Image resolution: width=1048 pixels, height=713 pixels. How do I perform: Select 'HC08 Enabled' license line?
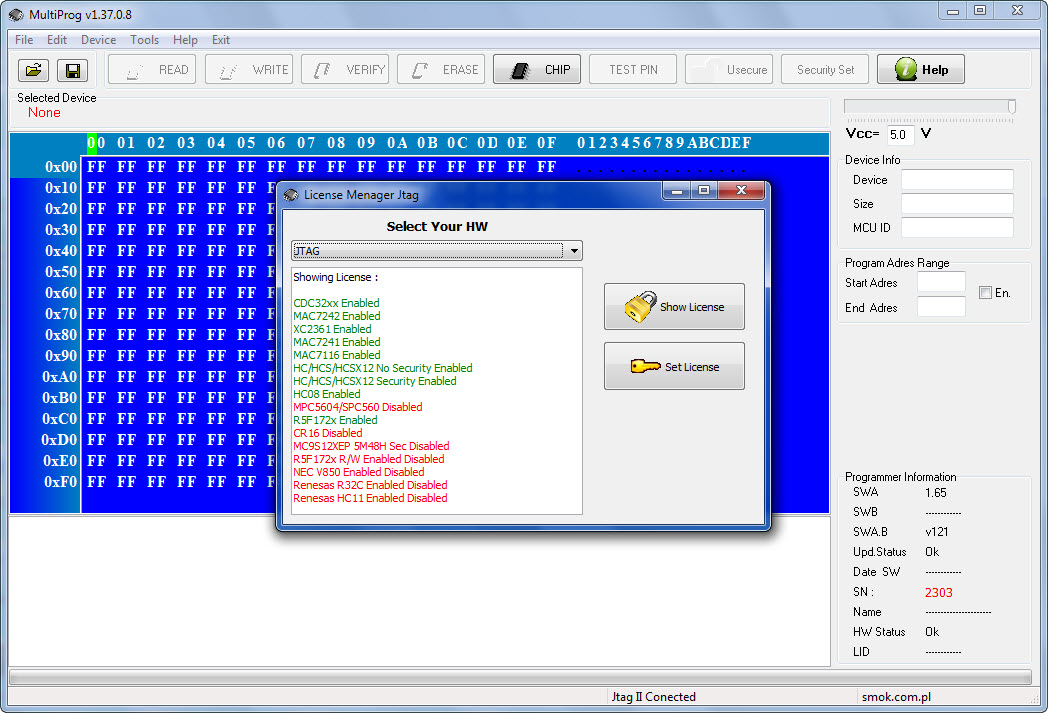coord(327,394)
